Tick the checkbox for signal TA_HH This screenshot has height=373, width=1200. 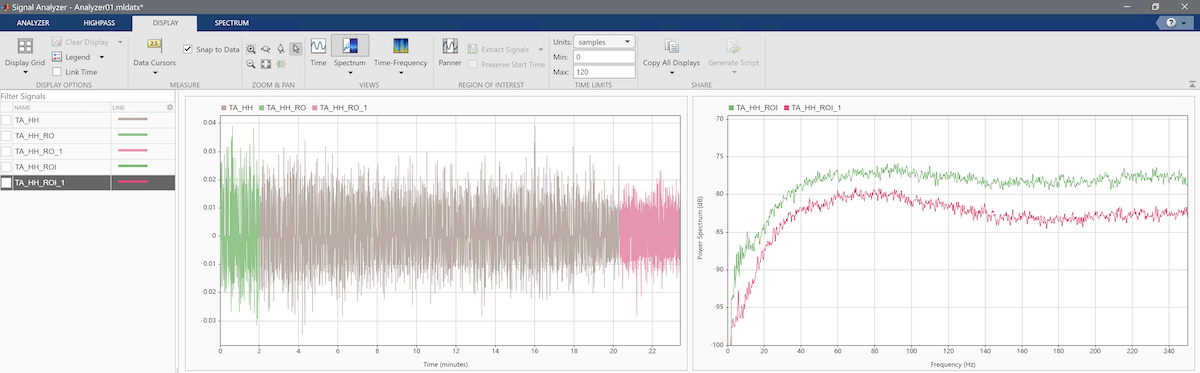pyautogui.click(x=7, y=120)
